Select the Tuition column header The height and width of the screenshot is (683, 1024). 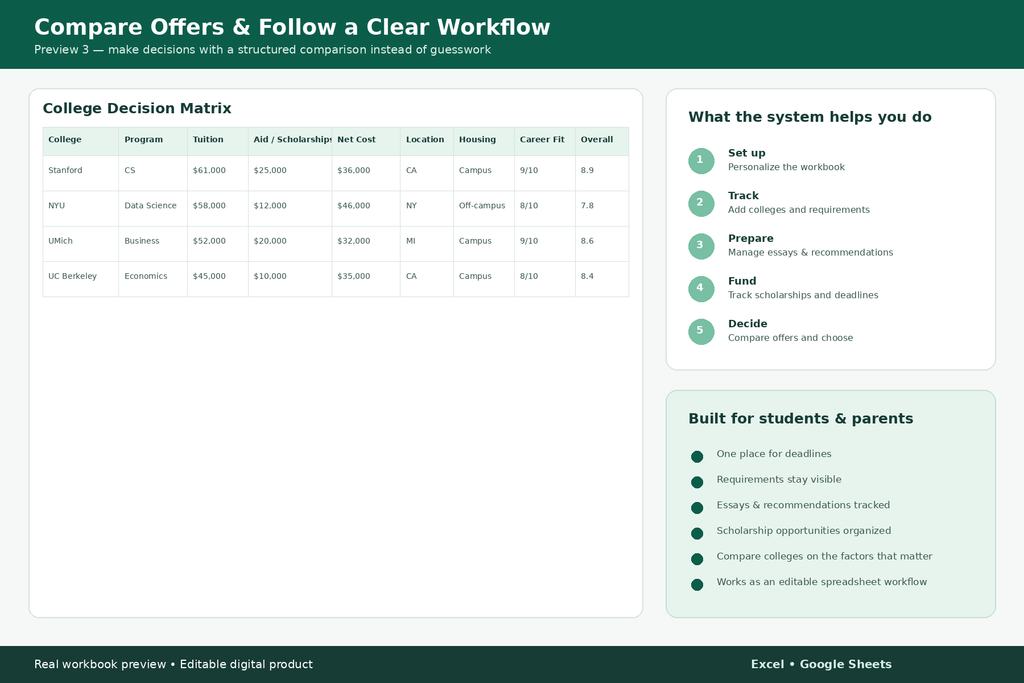pyautogui.click(x=217, y=141)
